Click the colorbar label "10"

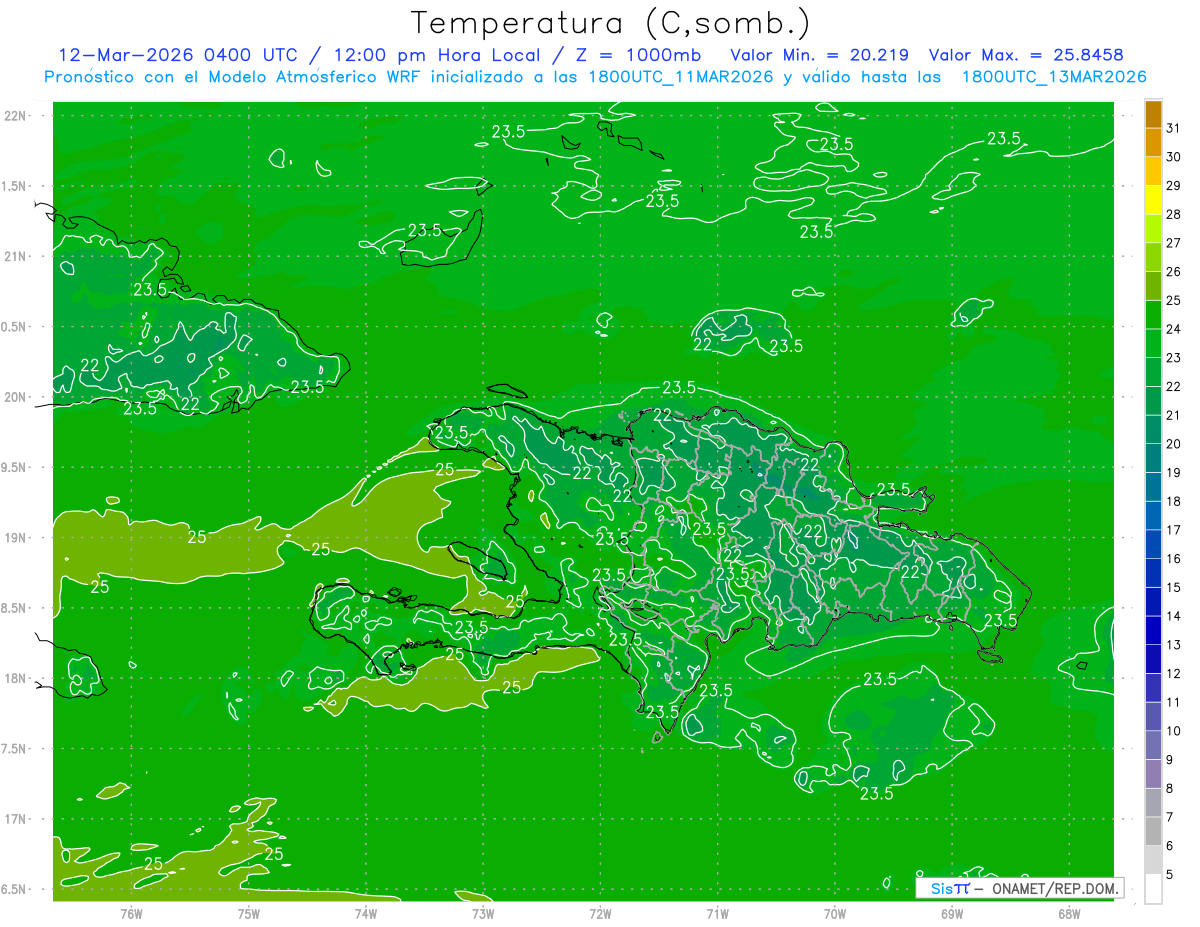[1173, 731]
